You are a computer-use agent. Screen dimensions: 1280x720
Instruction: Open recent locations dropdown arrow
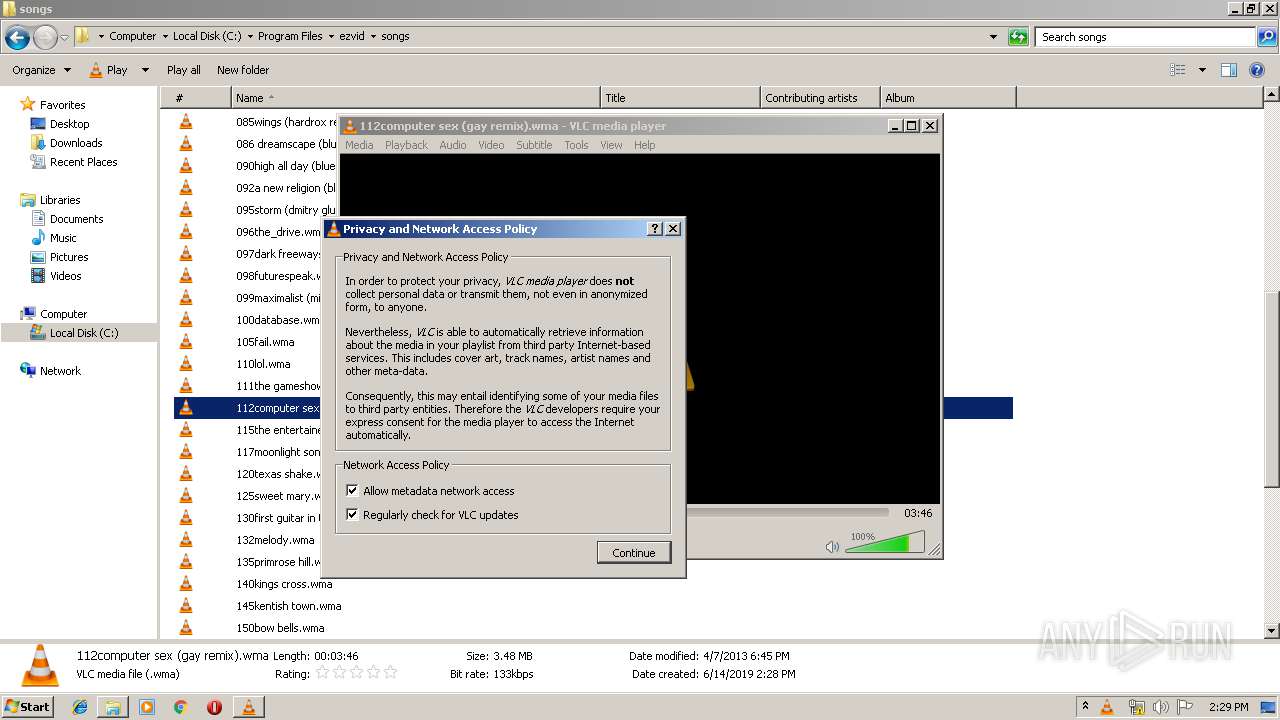click(65, 38)
